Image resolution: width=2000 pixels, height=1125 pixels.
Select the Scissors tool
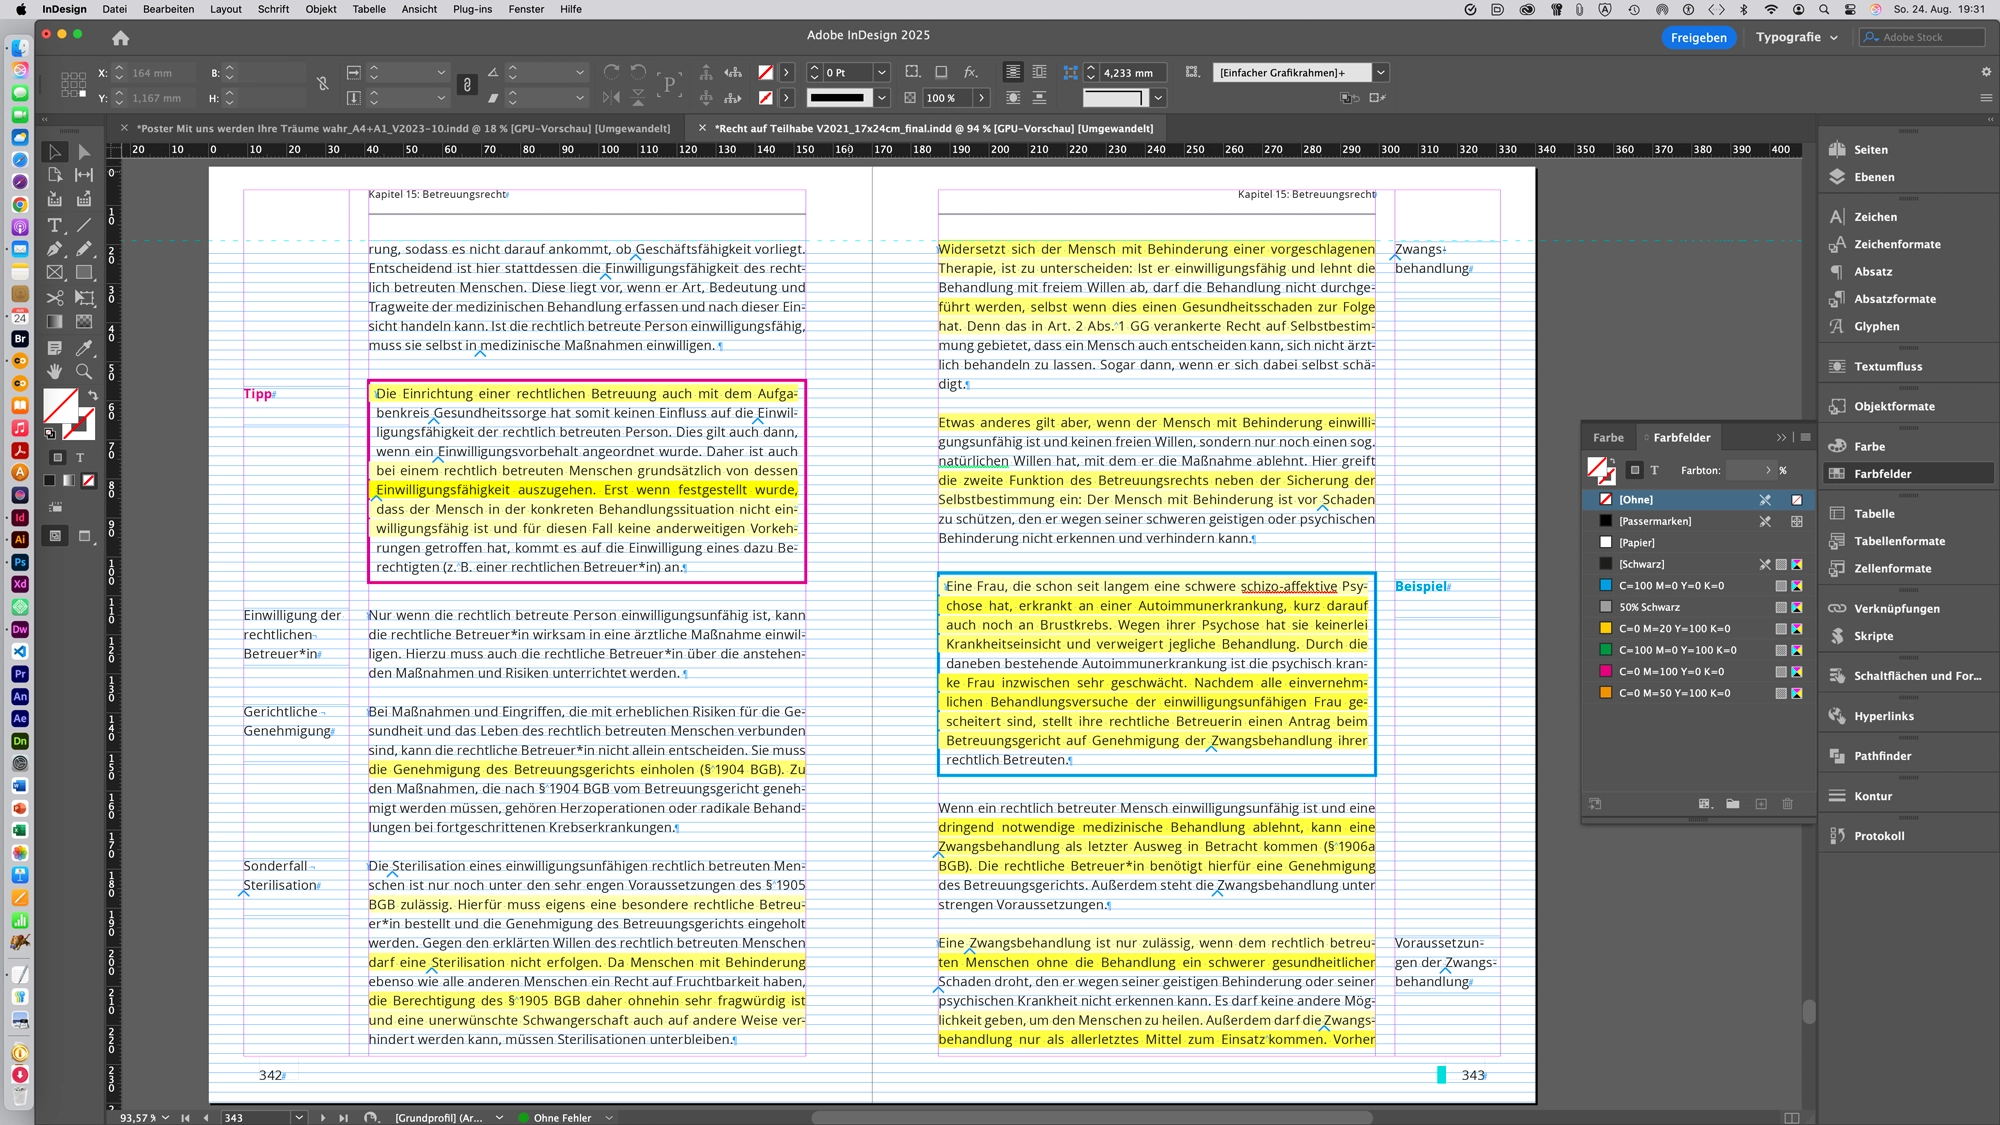(x=55, y=297)
